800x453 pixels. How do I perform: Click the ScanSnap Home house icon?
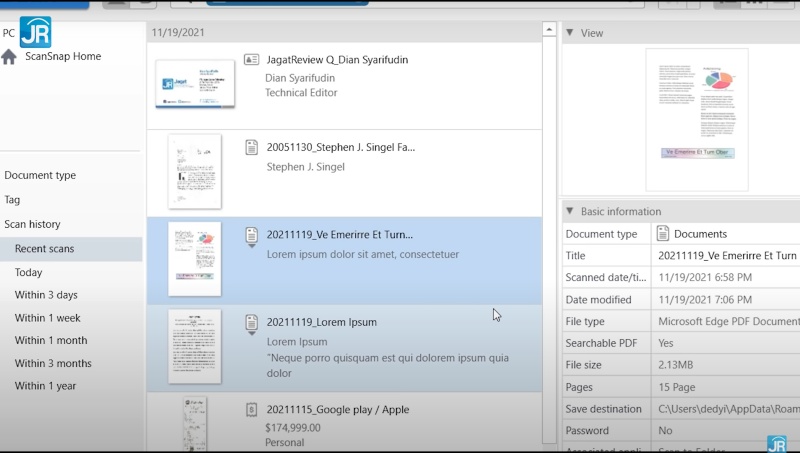pyautogui.click(x=9, y=57)
